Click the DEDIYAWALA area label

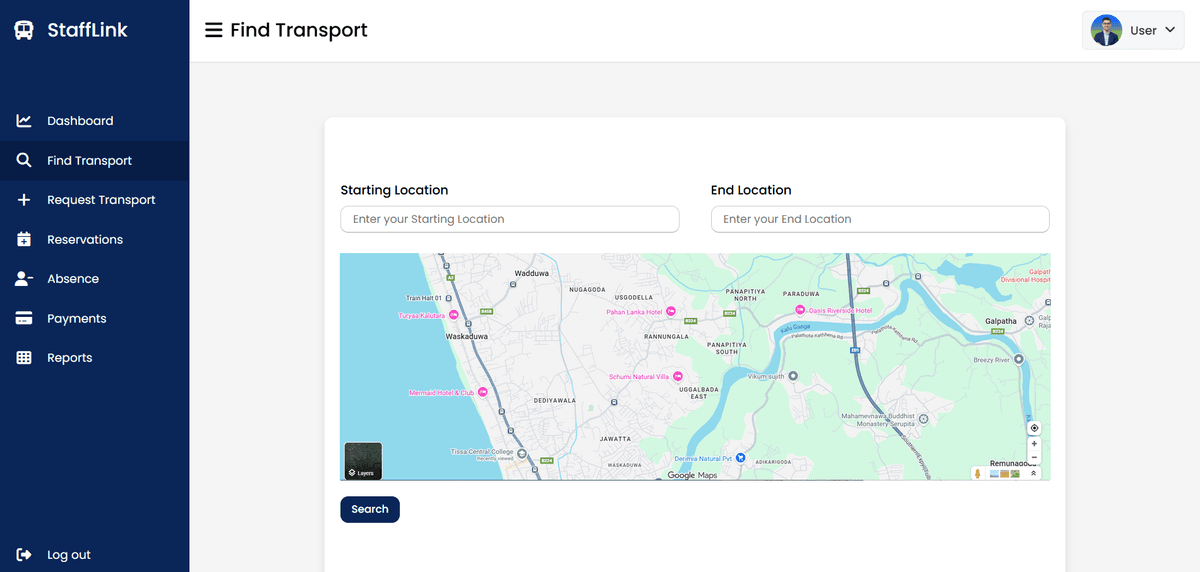tap(555, 400)
